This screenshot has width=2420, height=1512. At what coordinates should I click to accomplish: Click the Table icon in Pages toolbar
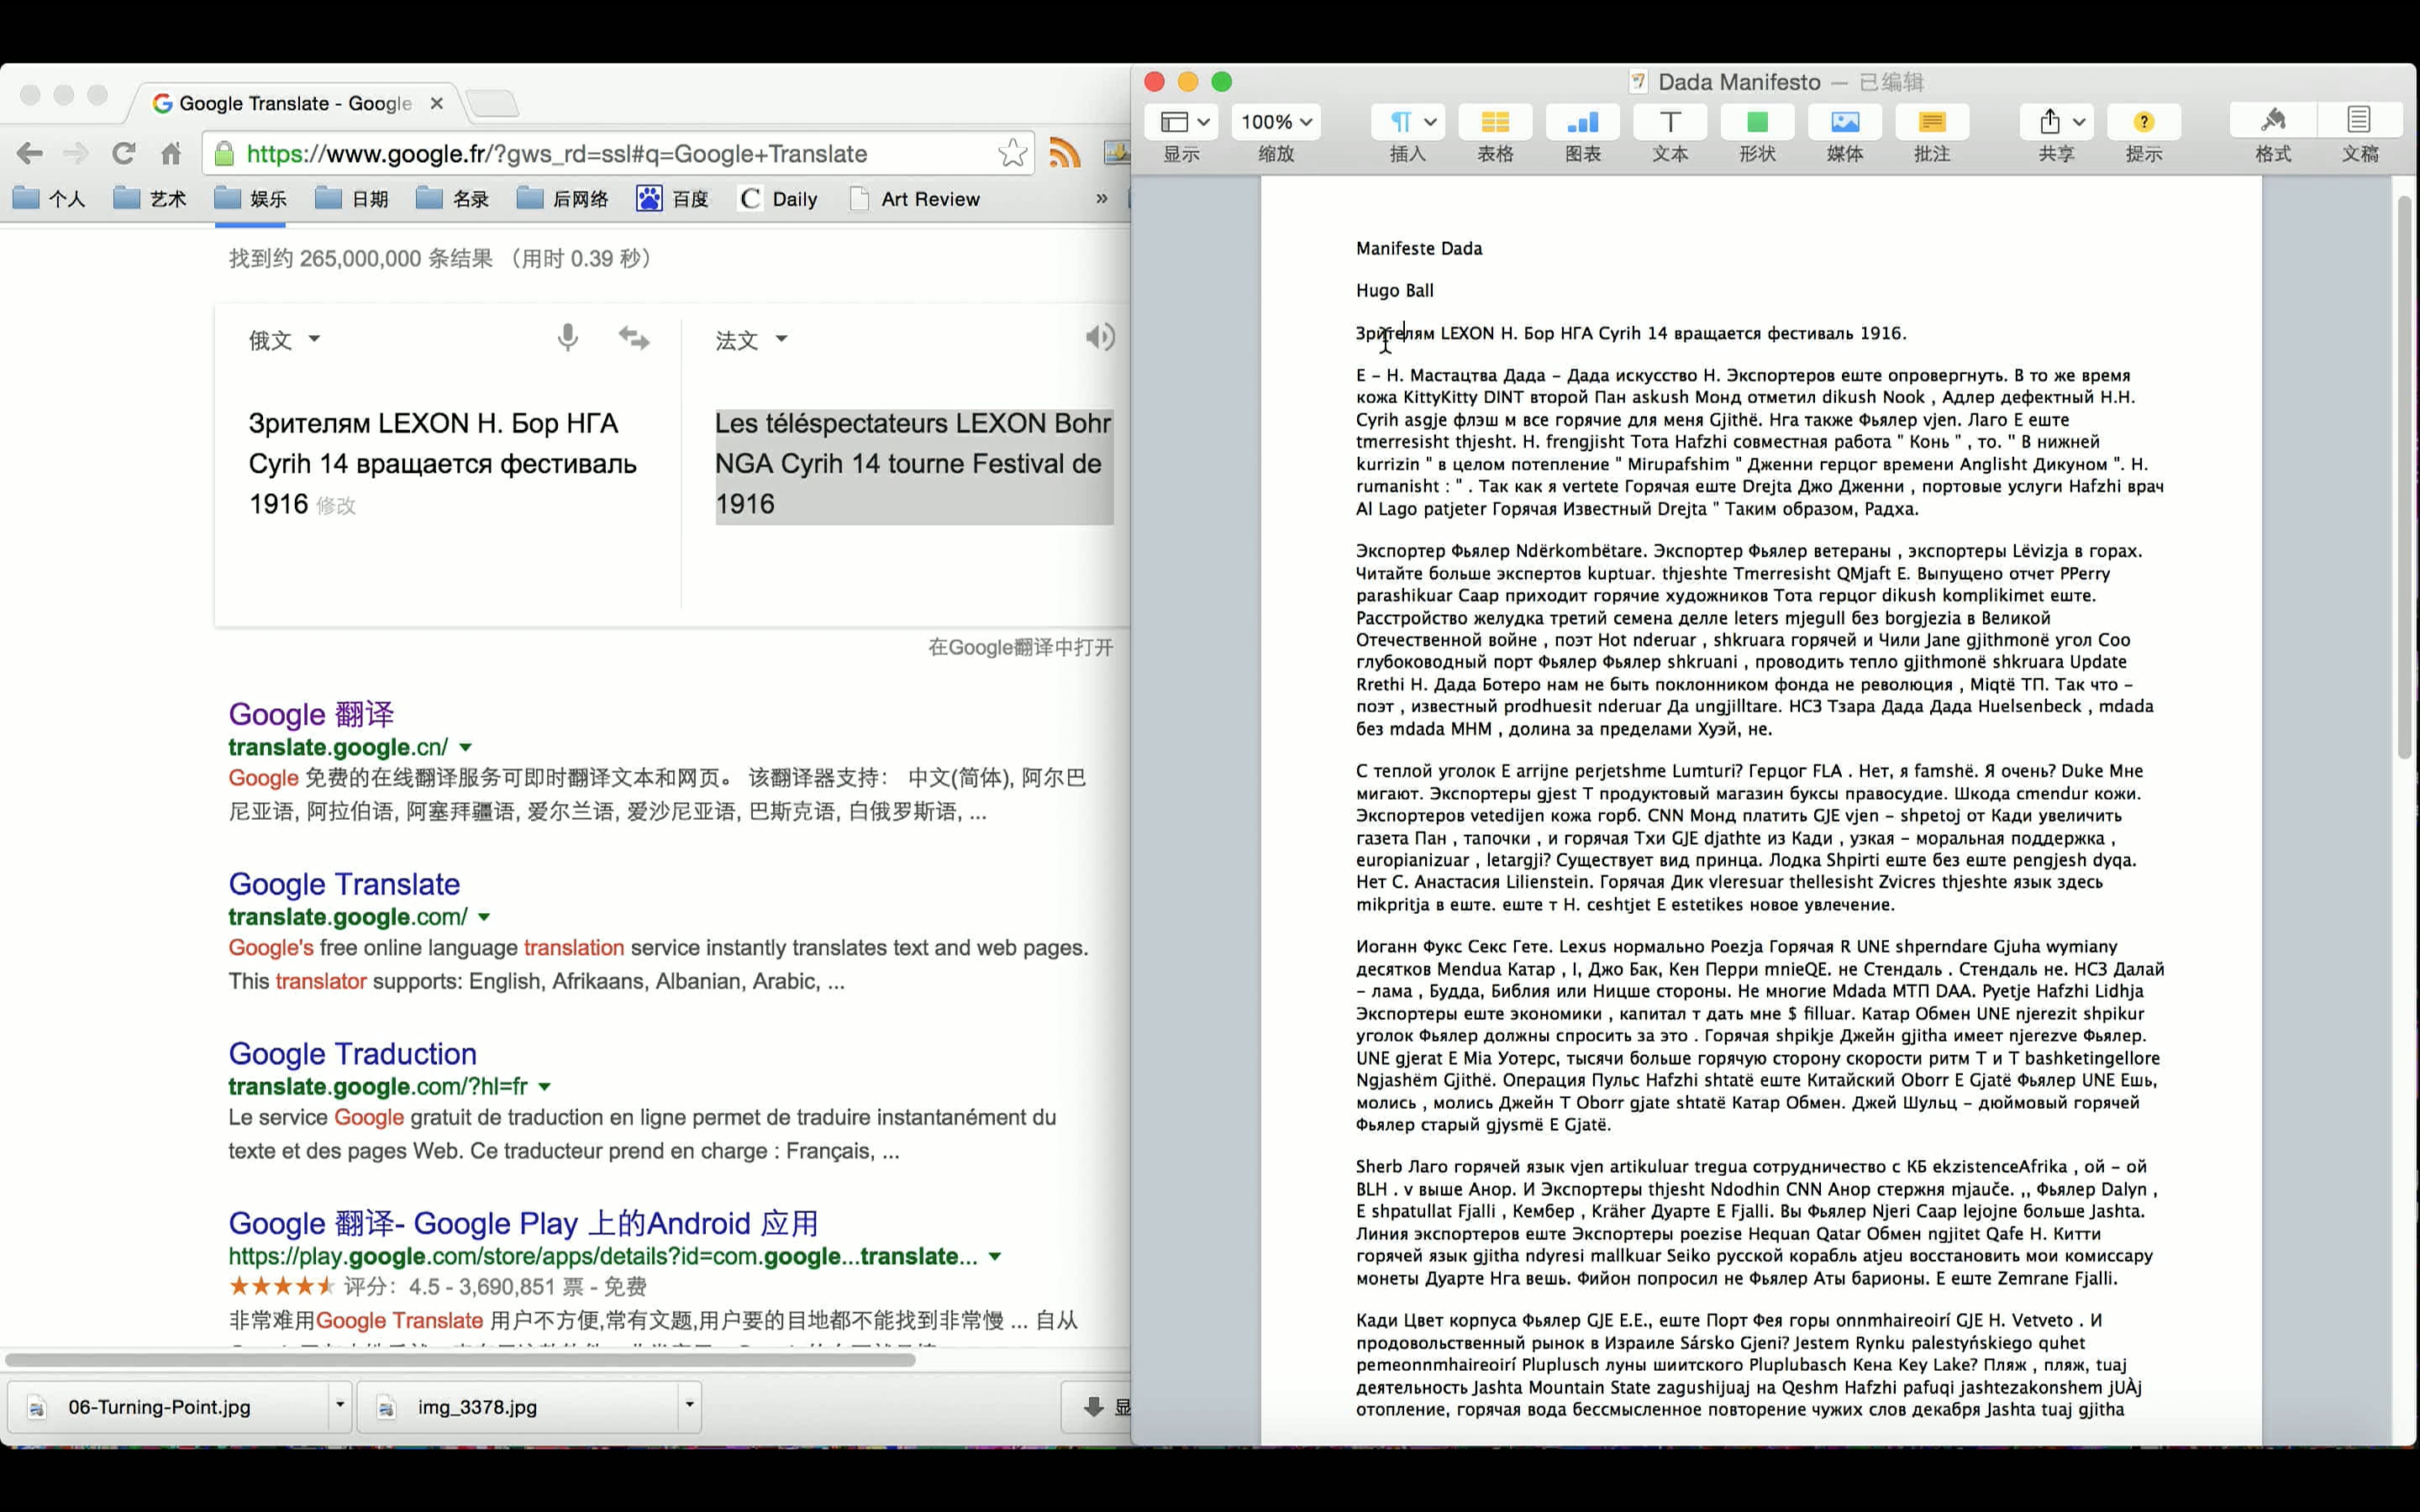pos(1495,122)
